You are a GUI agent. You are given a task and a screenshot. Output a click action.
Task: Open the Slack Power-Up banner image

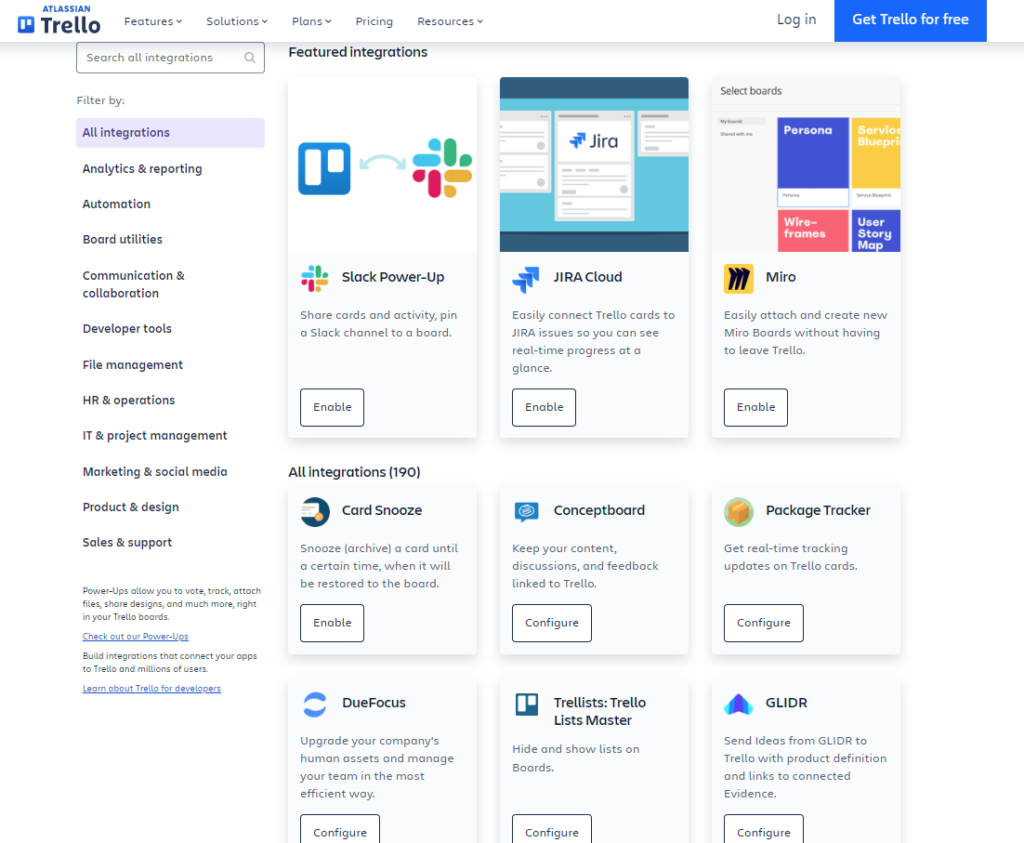[x=382, y=165]
